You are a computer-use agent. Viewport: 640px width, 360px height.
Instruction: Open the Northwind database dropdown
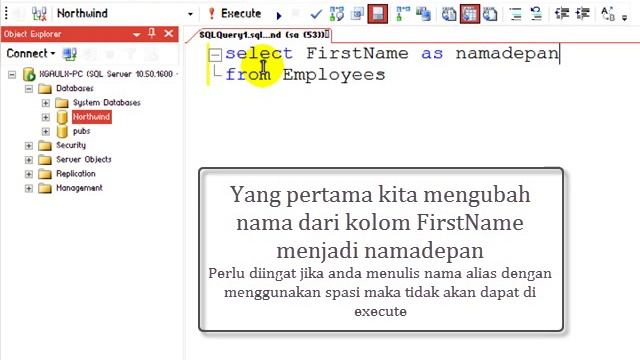tap(190, 14)
